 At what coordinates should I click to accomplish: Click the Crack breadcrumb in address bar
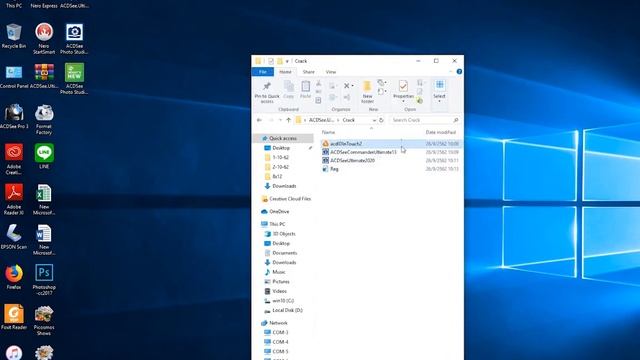(349, 120)
